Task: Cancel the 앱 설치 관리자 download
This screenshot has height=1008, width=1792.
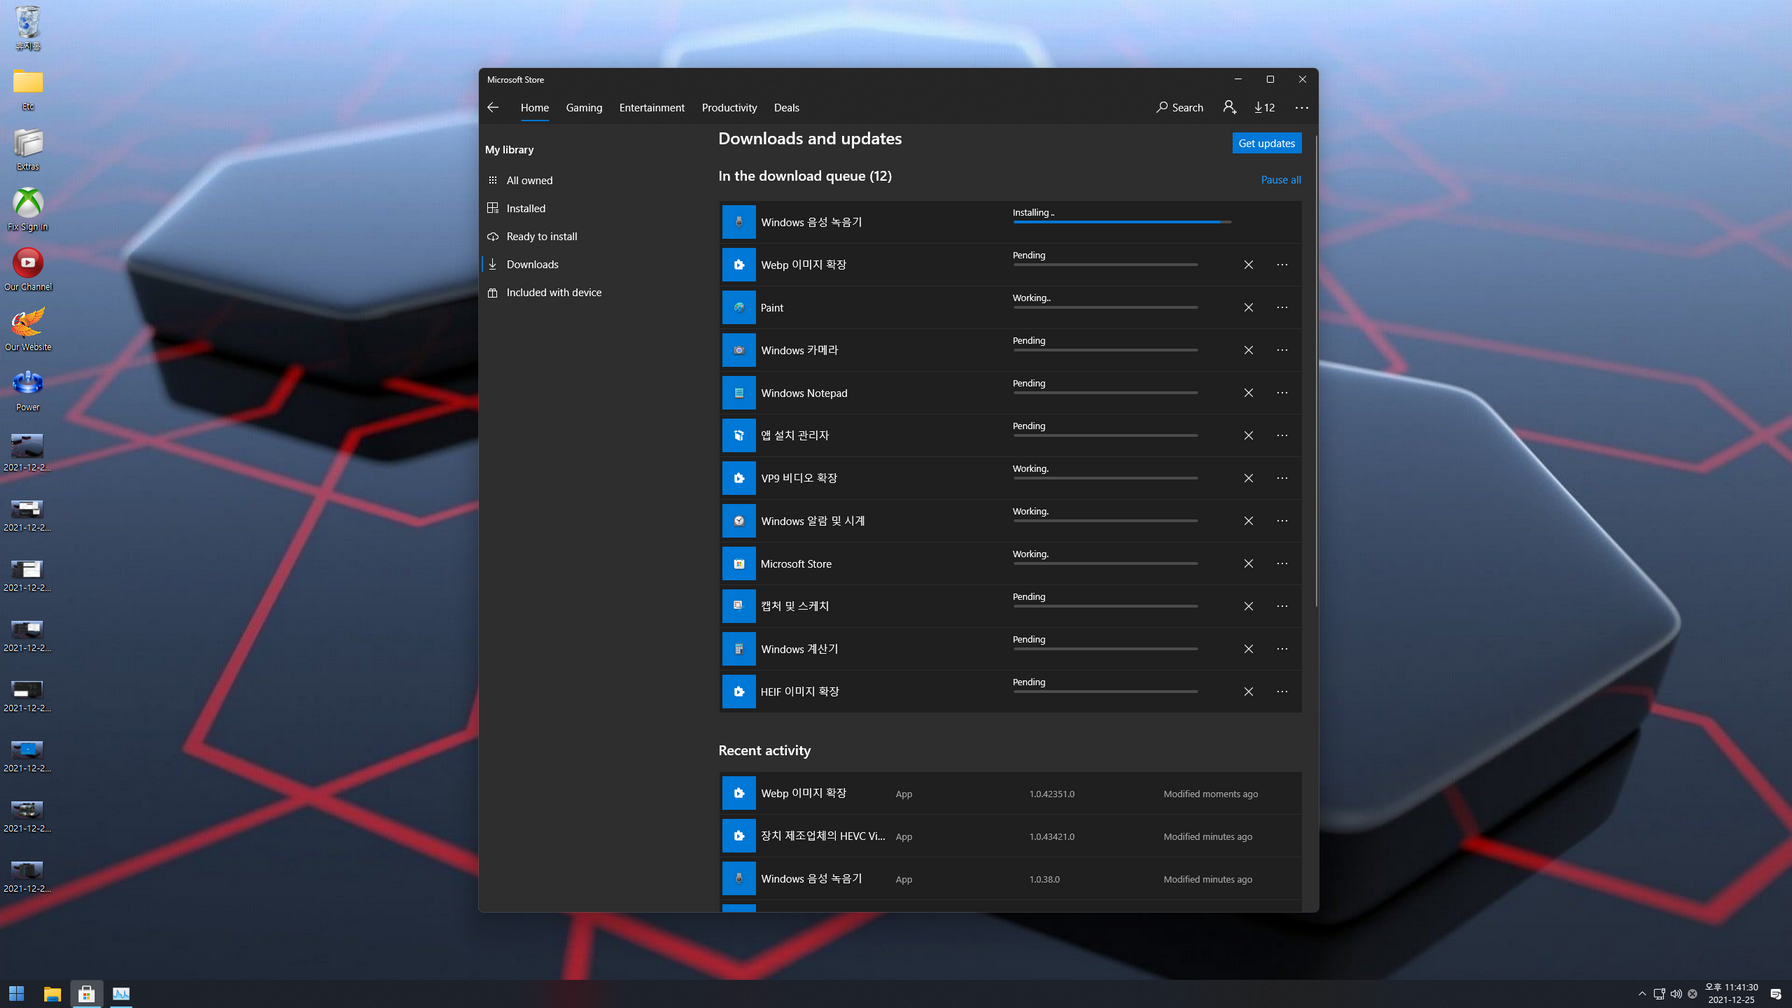Action: (x=1248, y=436)
